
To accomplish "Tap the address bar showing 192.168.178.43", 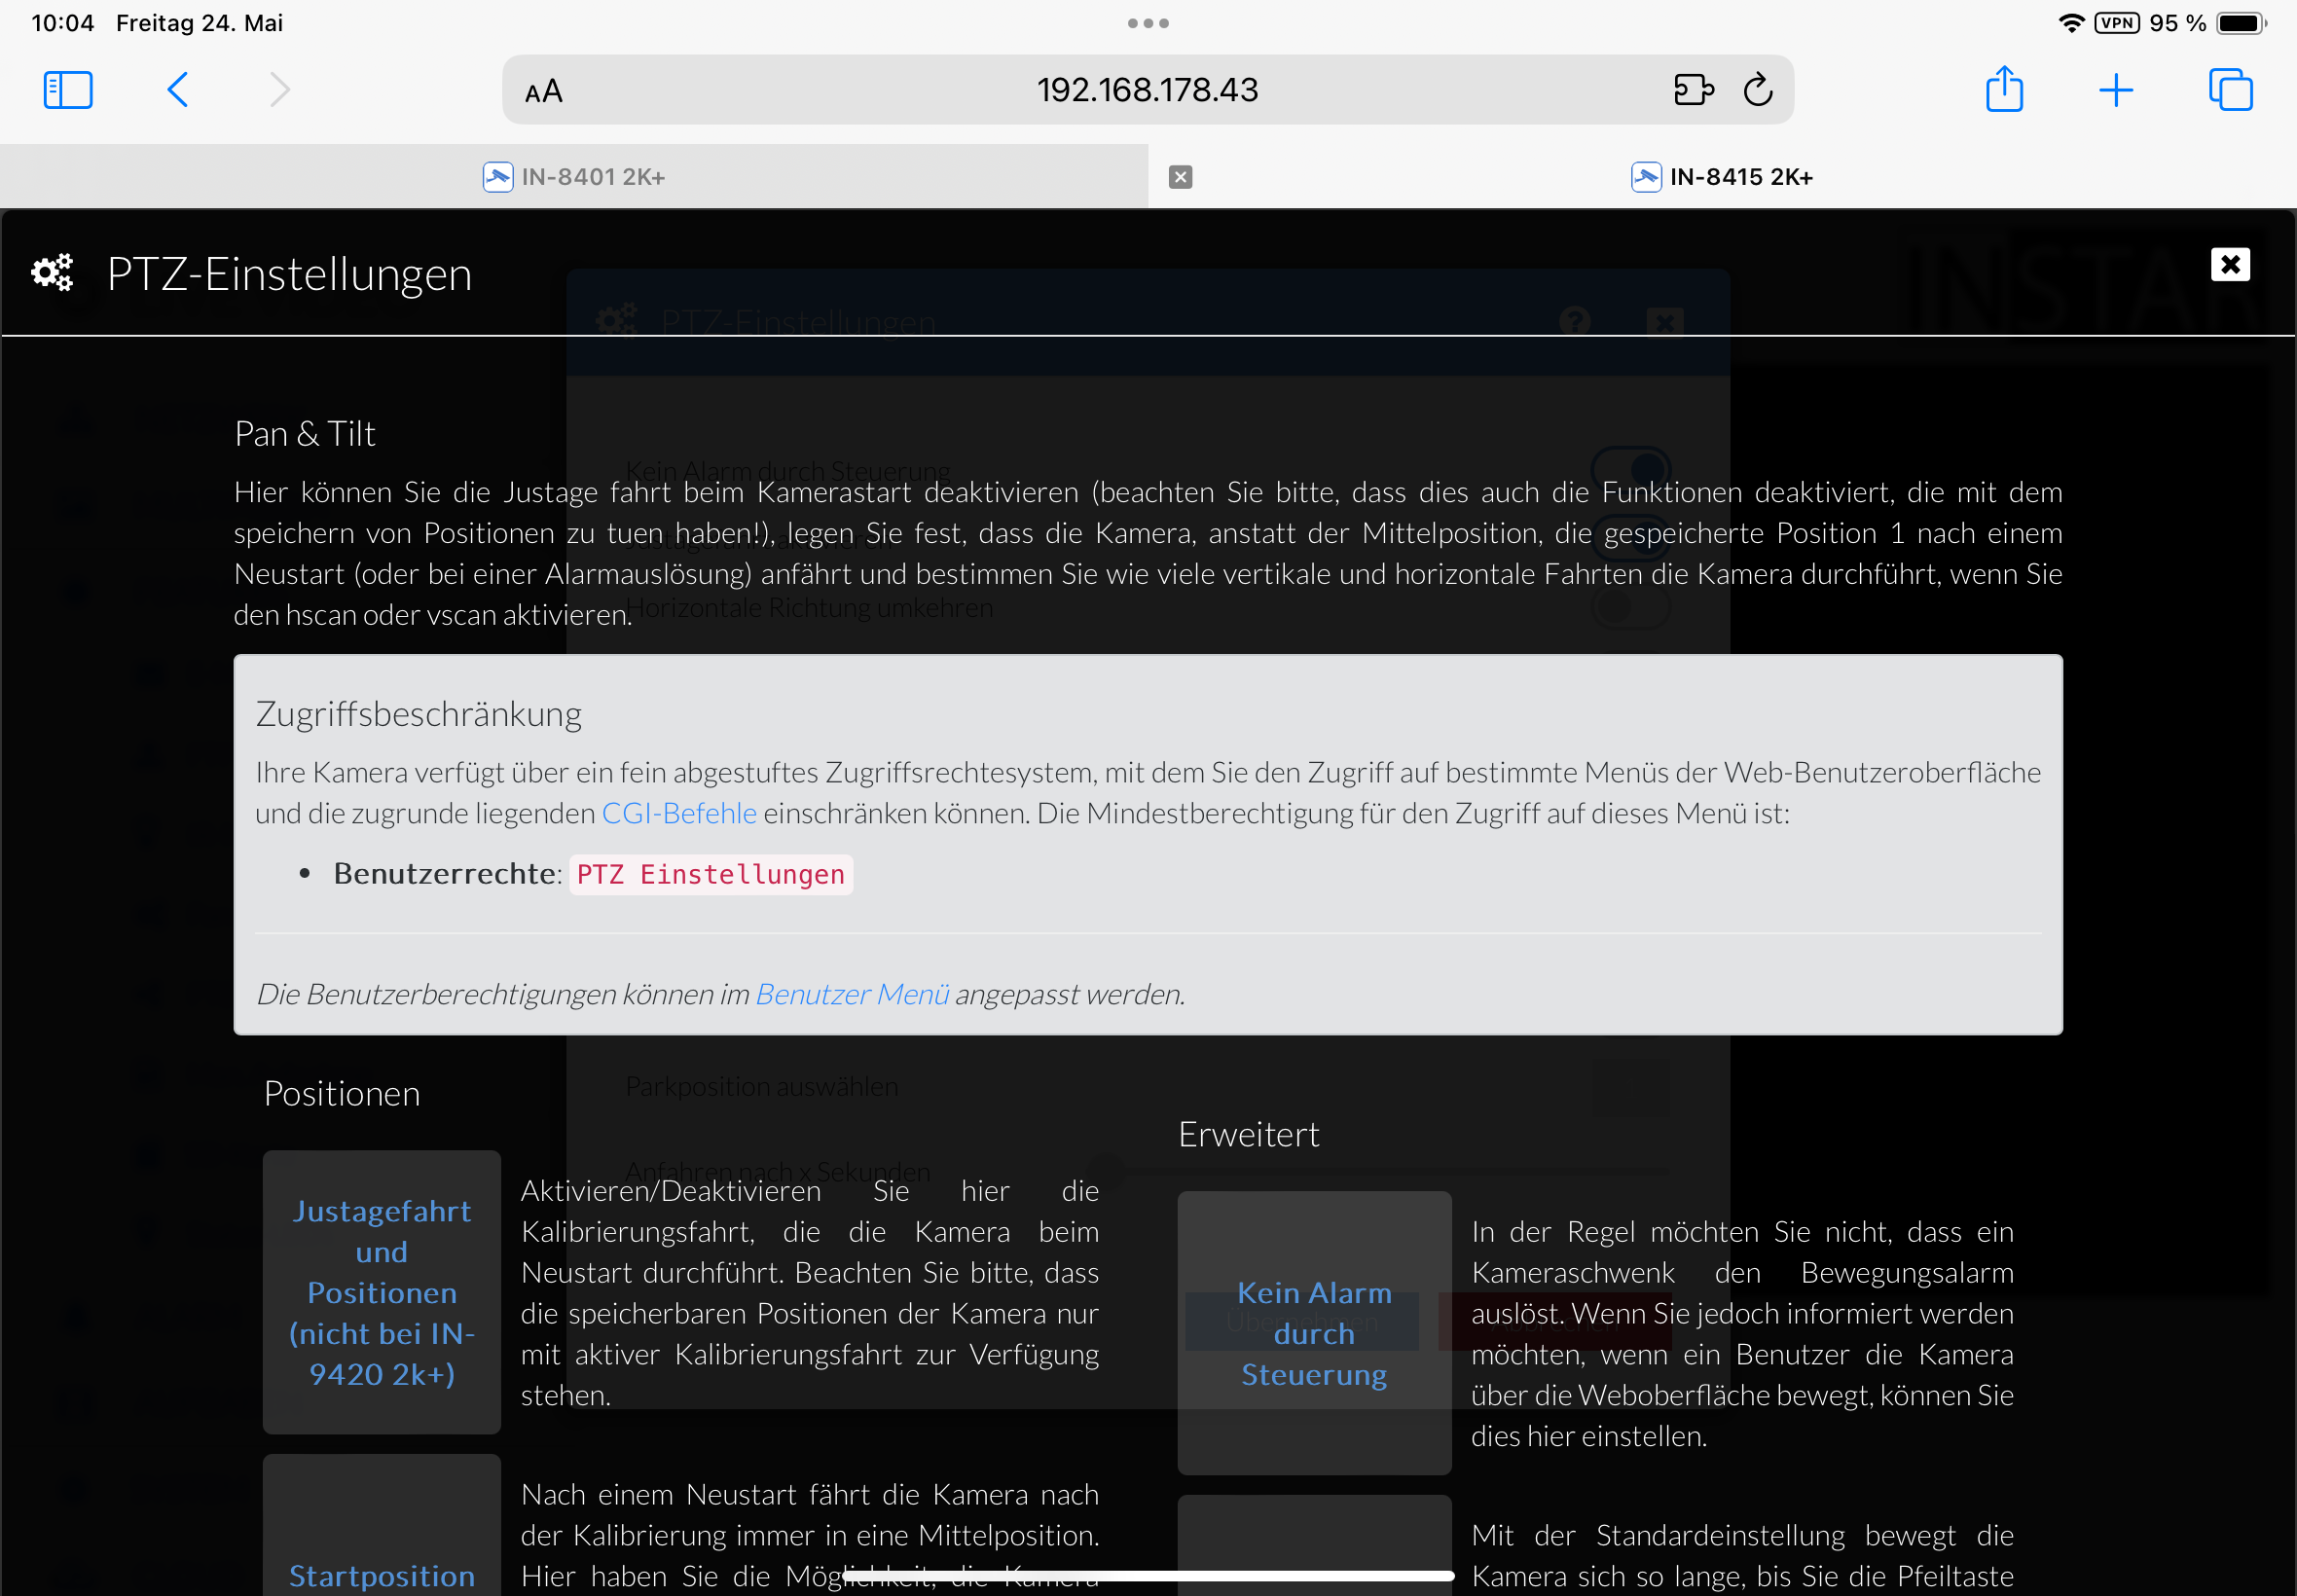I will pos(1147,90).
